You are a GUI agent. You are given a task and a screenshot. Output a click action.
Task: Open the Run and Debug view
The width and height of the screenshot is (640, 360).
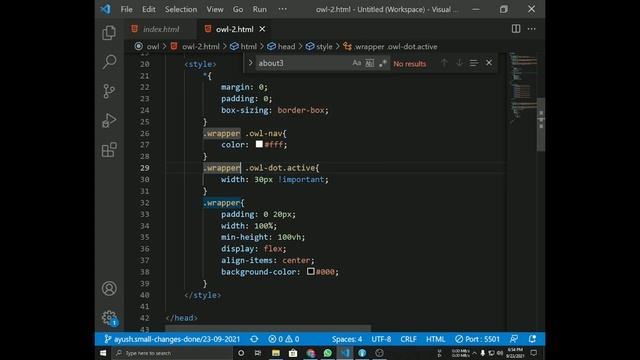[109, 120]
